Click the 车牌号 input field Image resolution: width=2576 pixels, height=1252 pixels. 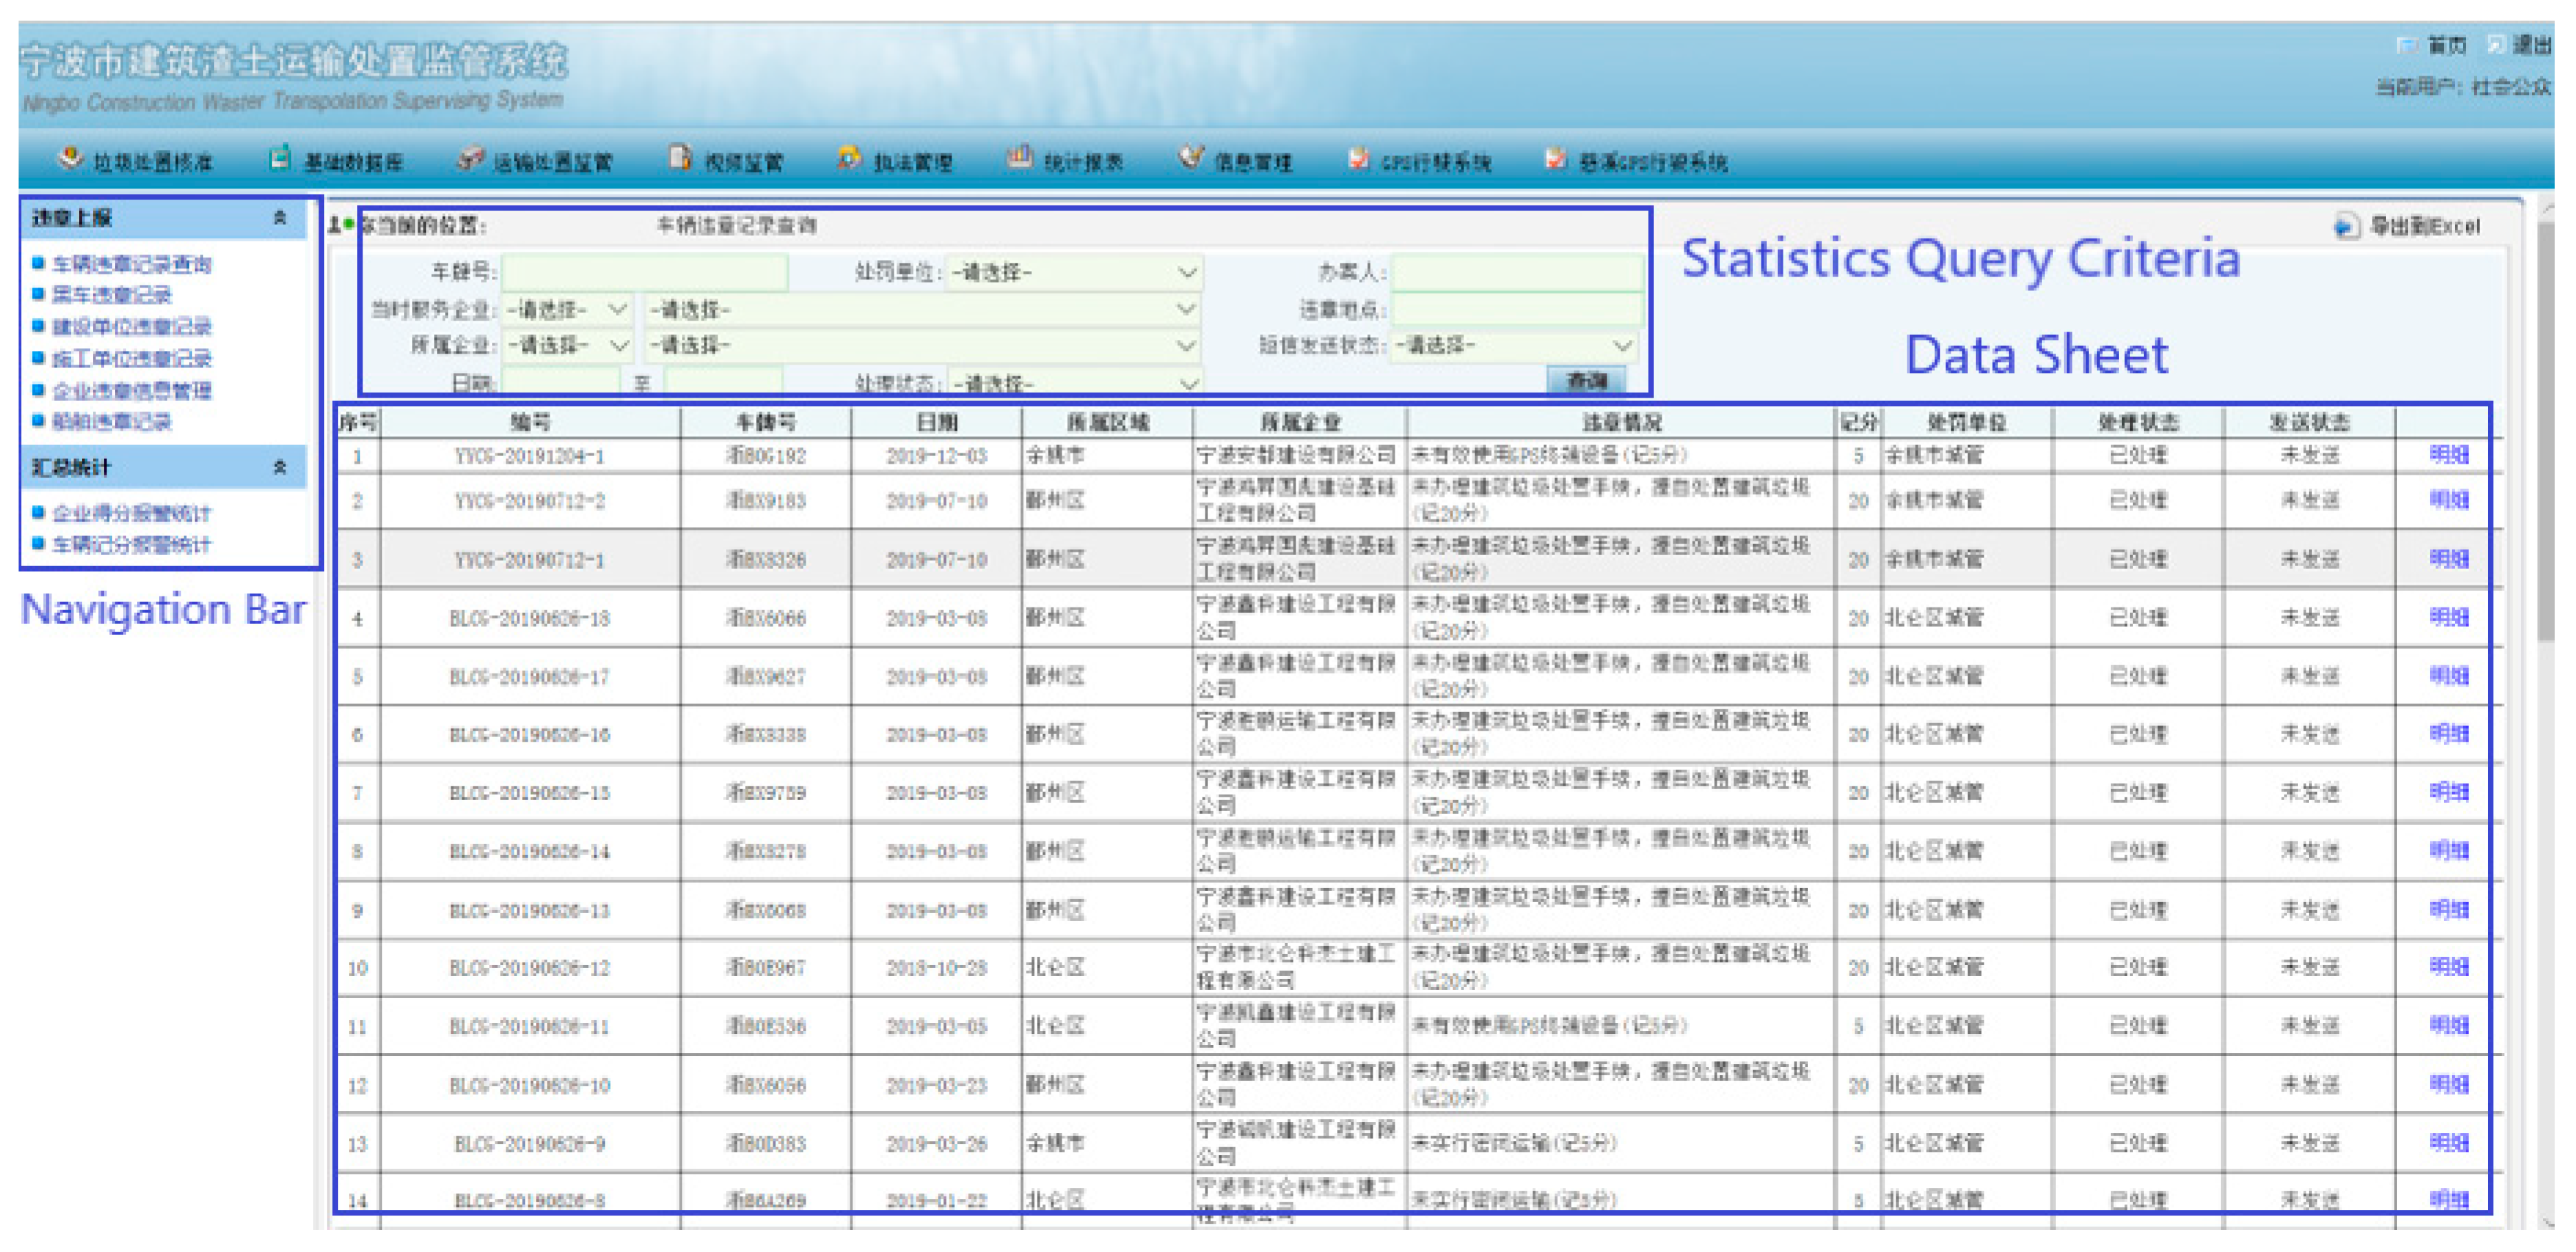tap(644, 272)
